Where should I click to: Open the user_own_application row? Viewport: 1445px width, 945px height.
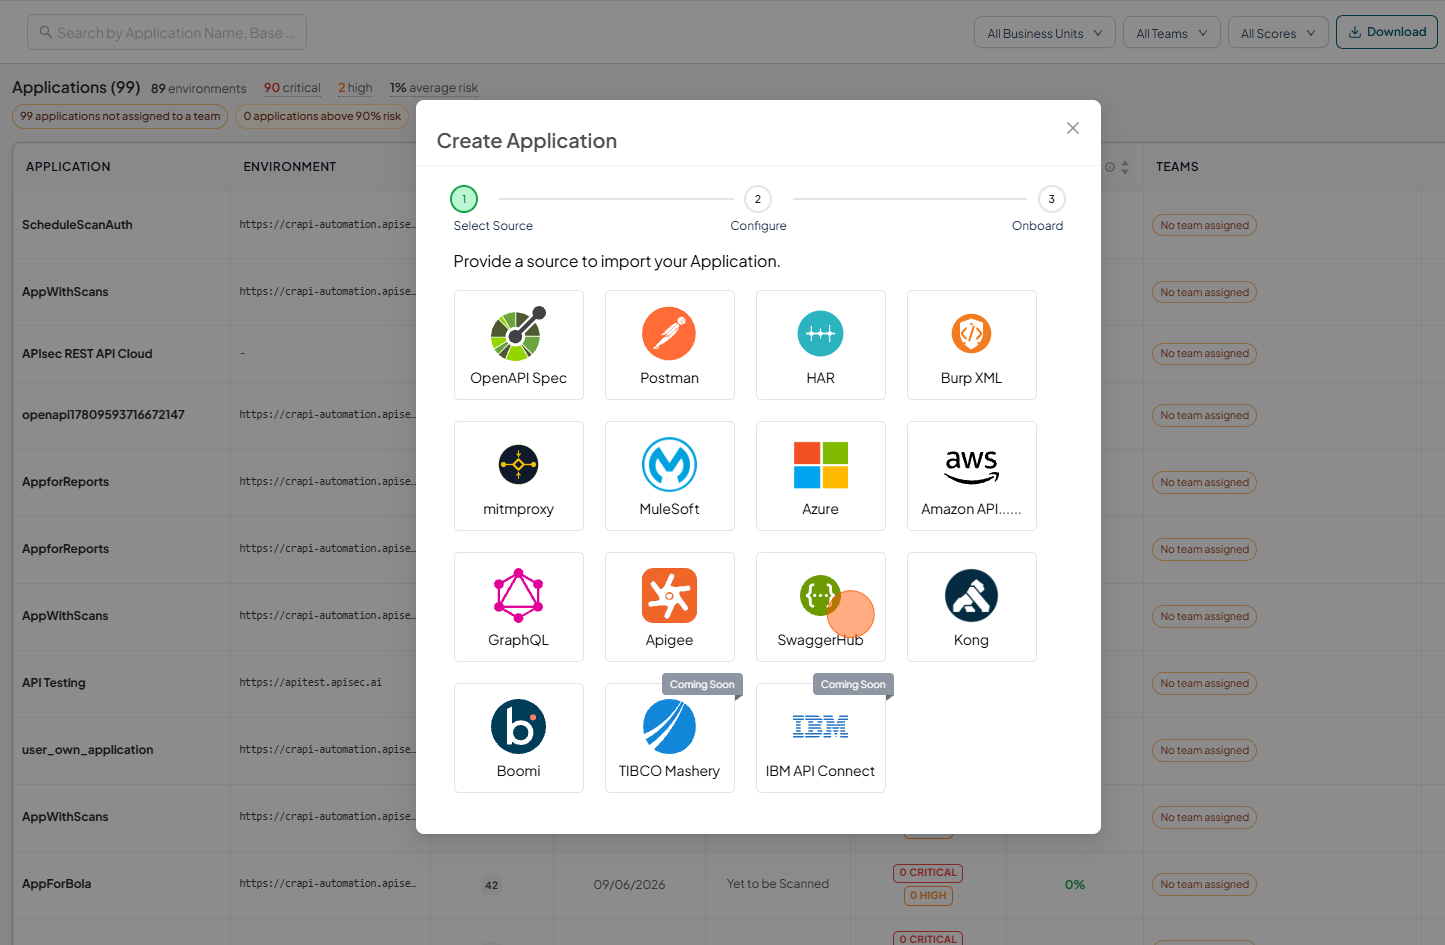click(88, 750)
